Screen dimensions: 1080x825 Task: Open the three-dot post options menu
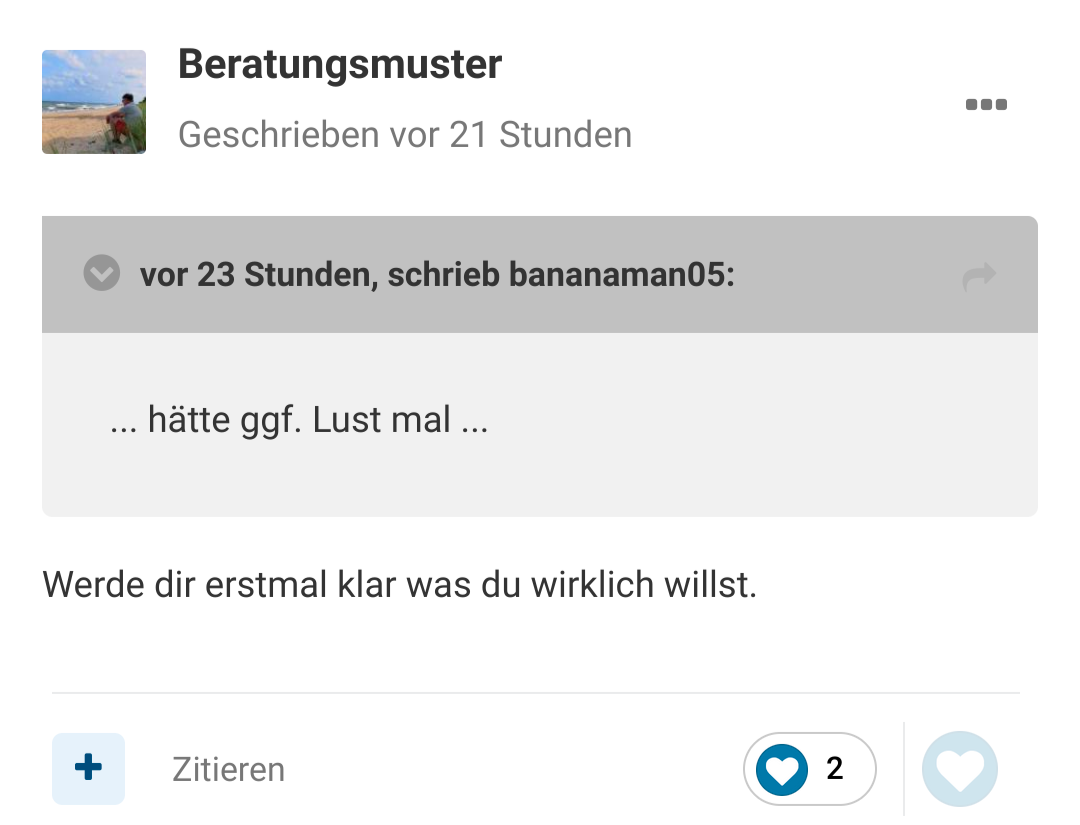986,104
